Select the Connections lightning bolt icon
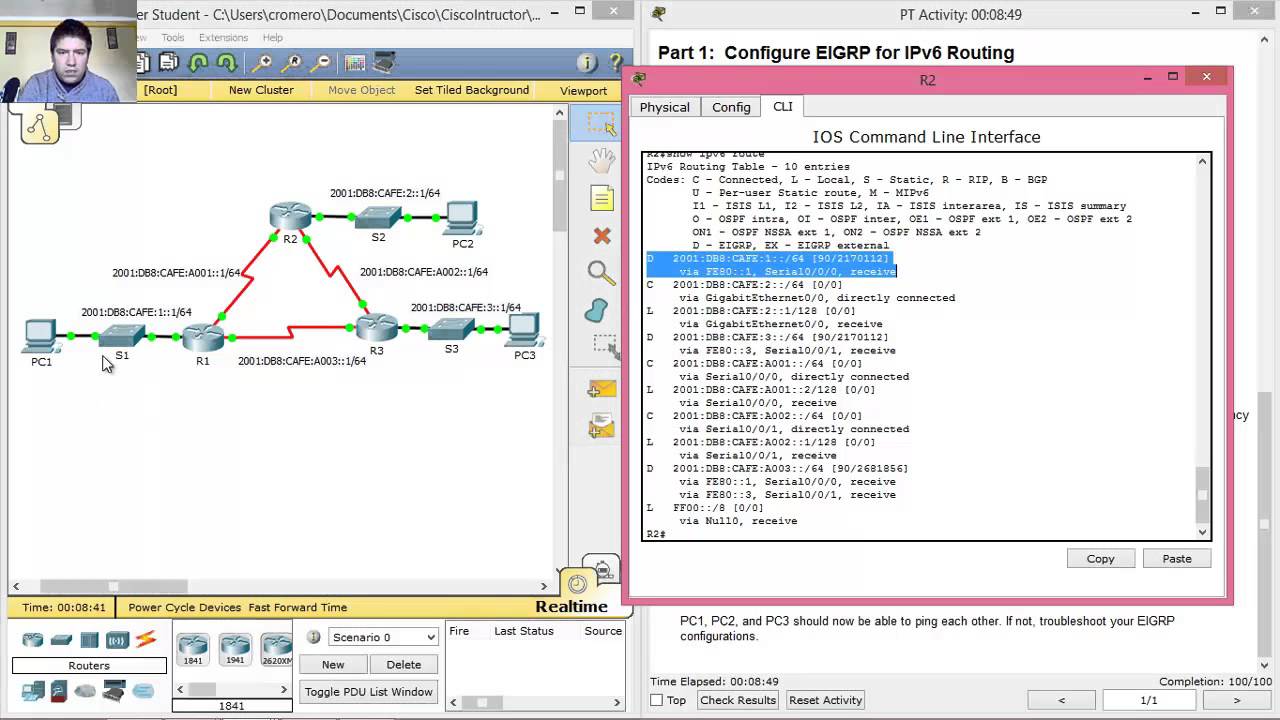Screen dimensions: 1280x720 [146, 640]
